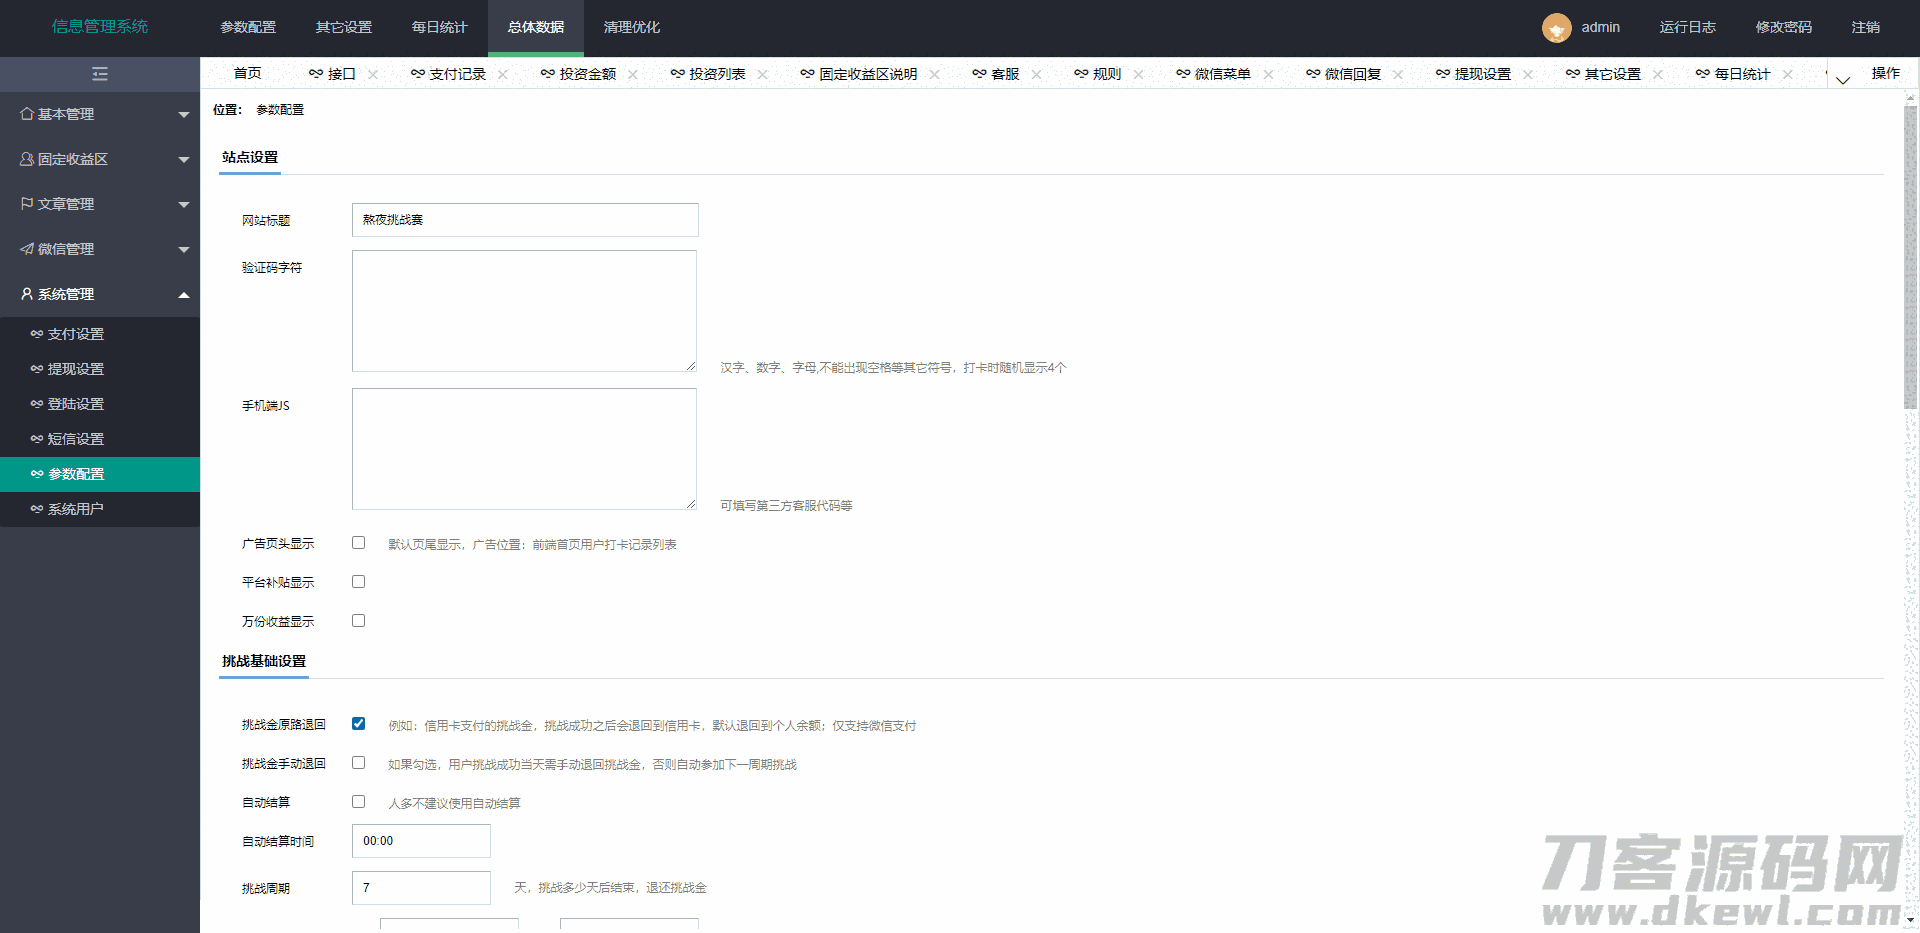Viewport: 1920px width, 933px height.
Task: Enable 平台补贴显示 checkbox
Action: [358, 582]
